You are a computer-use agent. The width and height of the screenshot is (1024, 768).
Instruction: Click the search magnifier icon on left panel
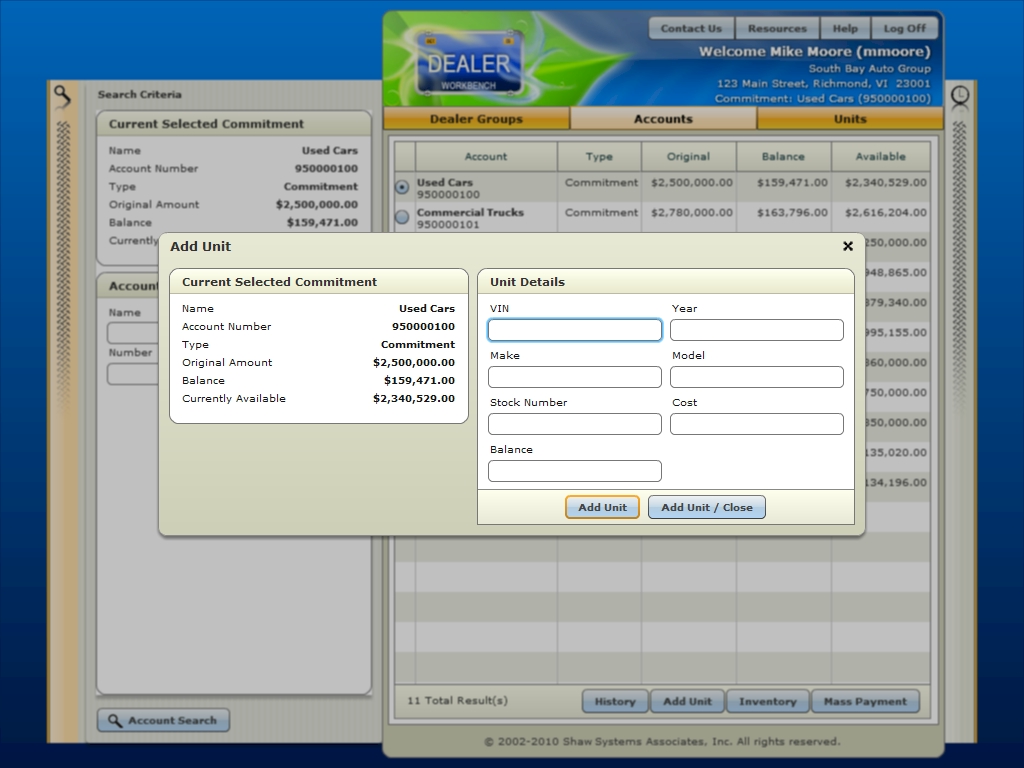pos(62,97)
